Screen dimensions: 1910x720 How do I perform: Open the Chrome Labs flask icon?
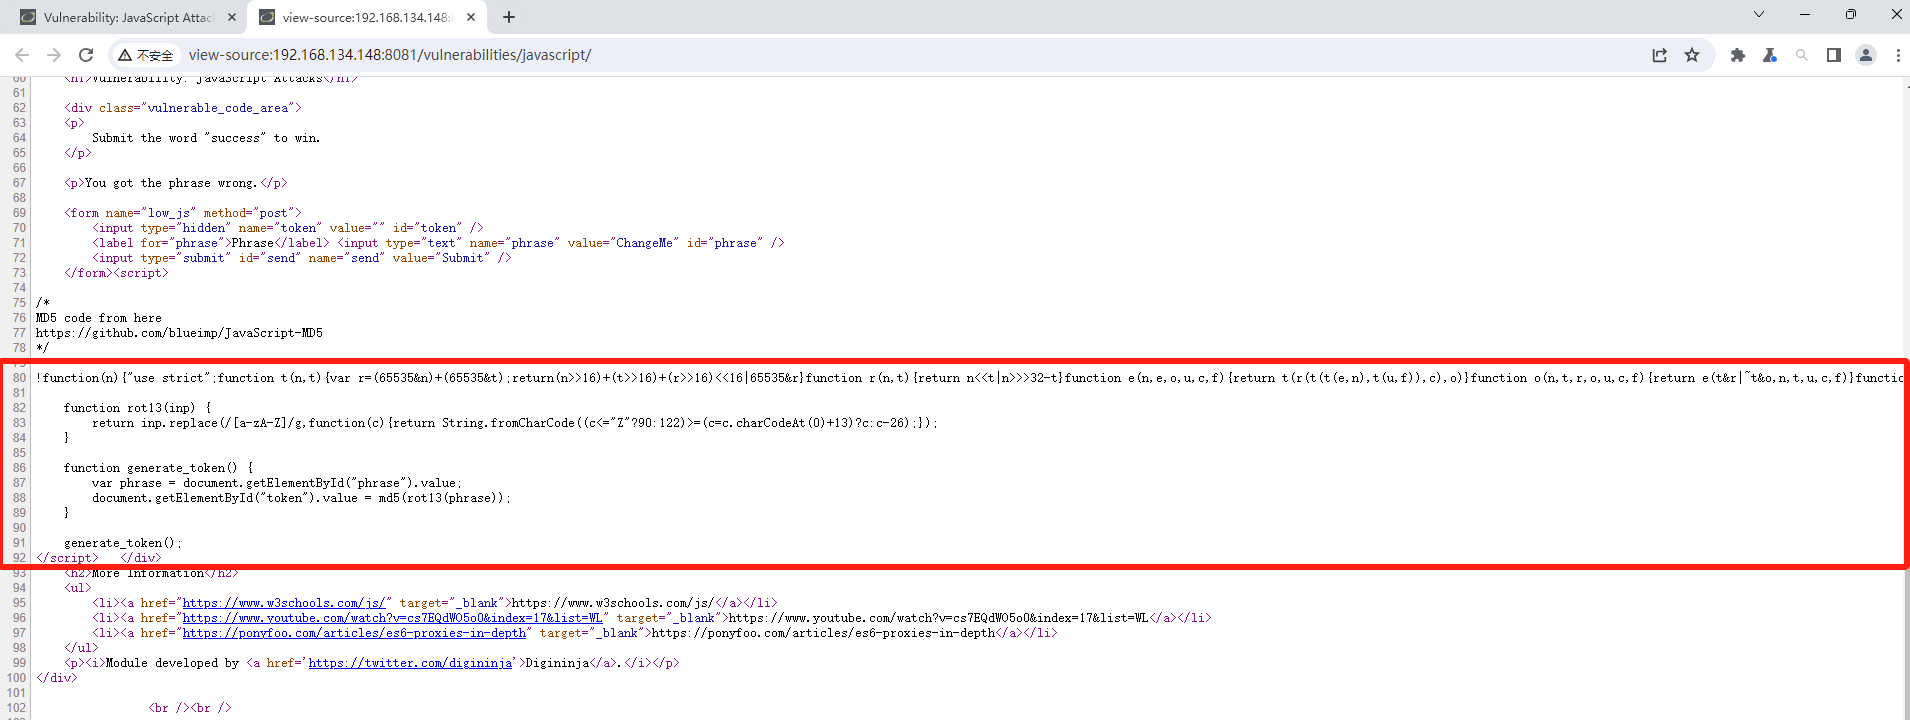(1770, 55)
